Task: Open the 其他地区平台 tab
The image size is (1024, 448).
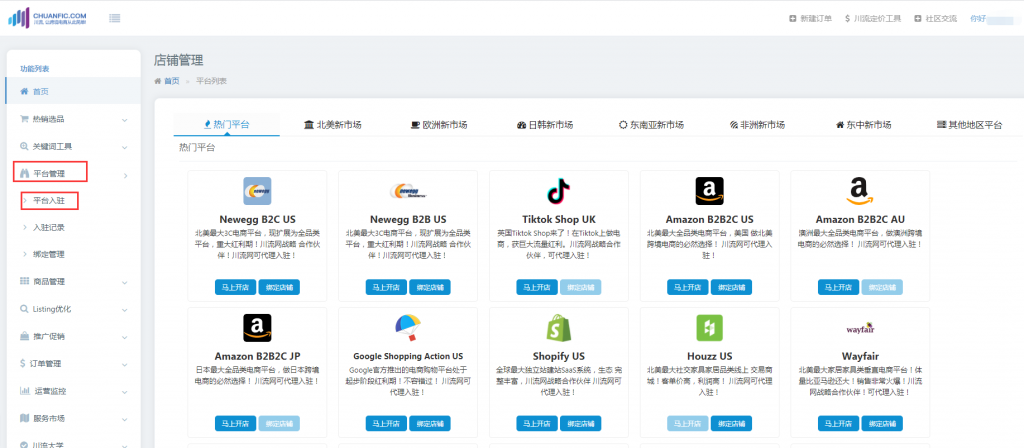Action: pos(969,125)
